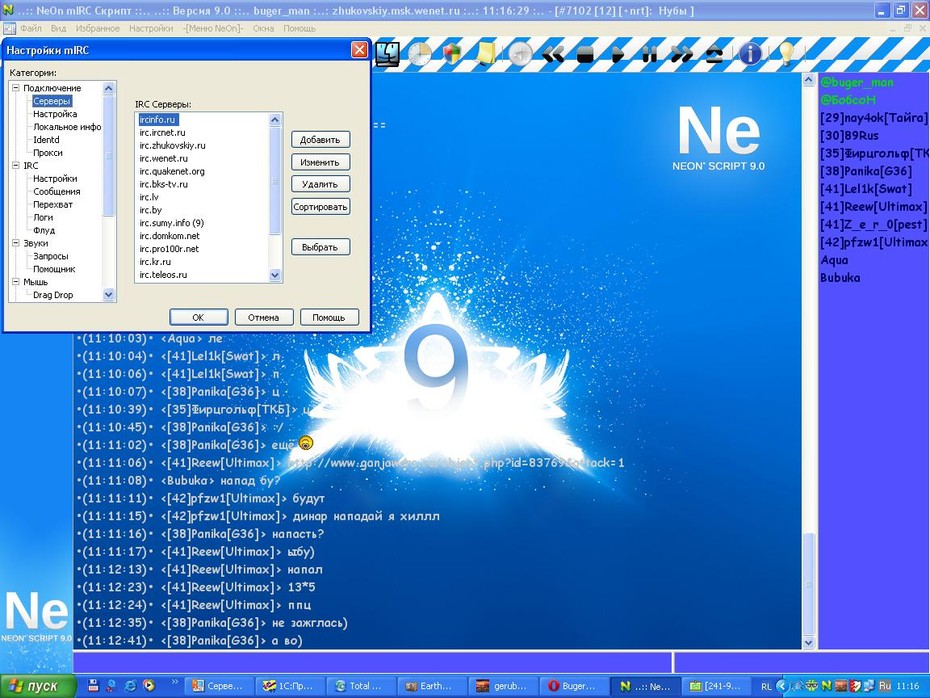This screenshot has height=698, width=930.
Task: Click the round speaker mute icon
Action: [x=520, y=54]
